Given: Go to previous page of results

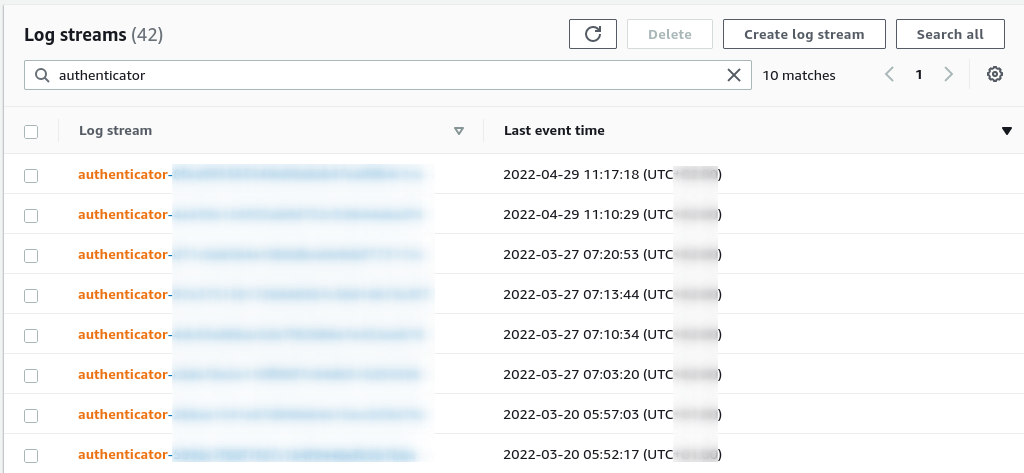Looking at the screenshot, I should point(889,74).
